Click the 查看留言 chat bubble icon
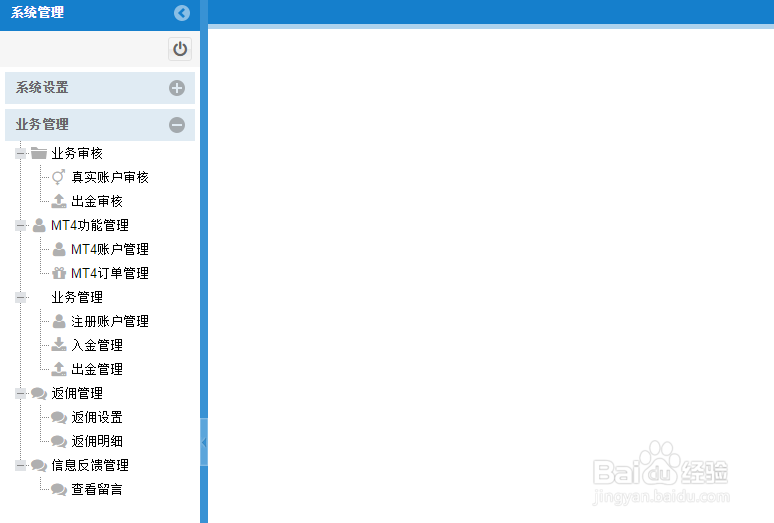The image size is (774, 523). (59, 489)
